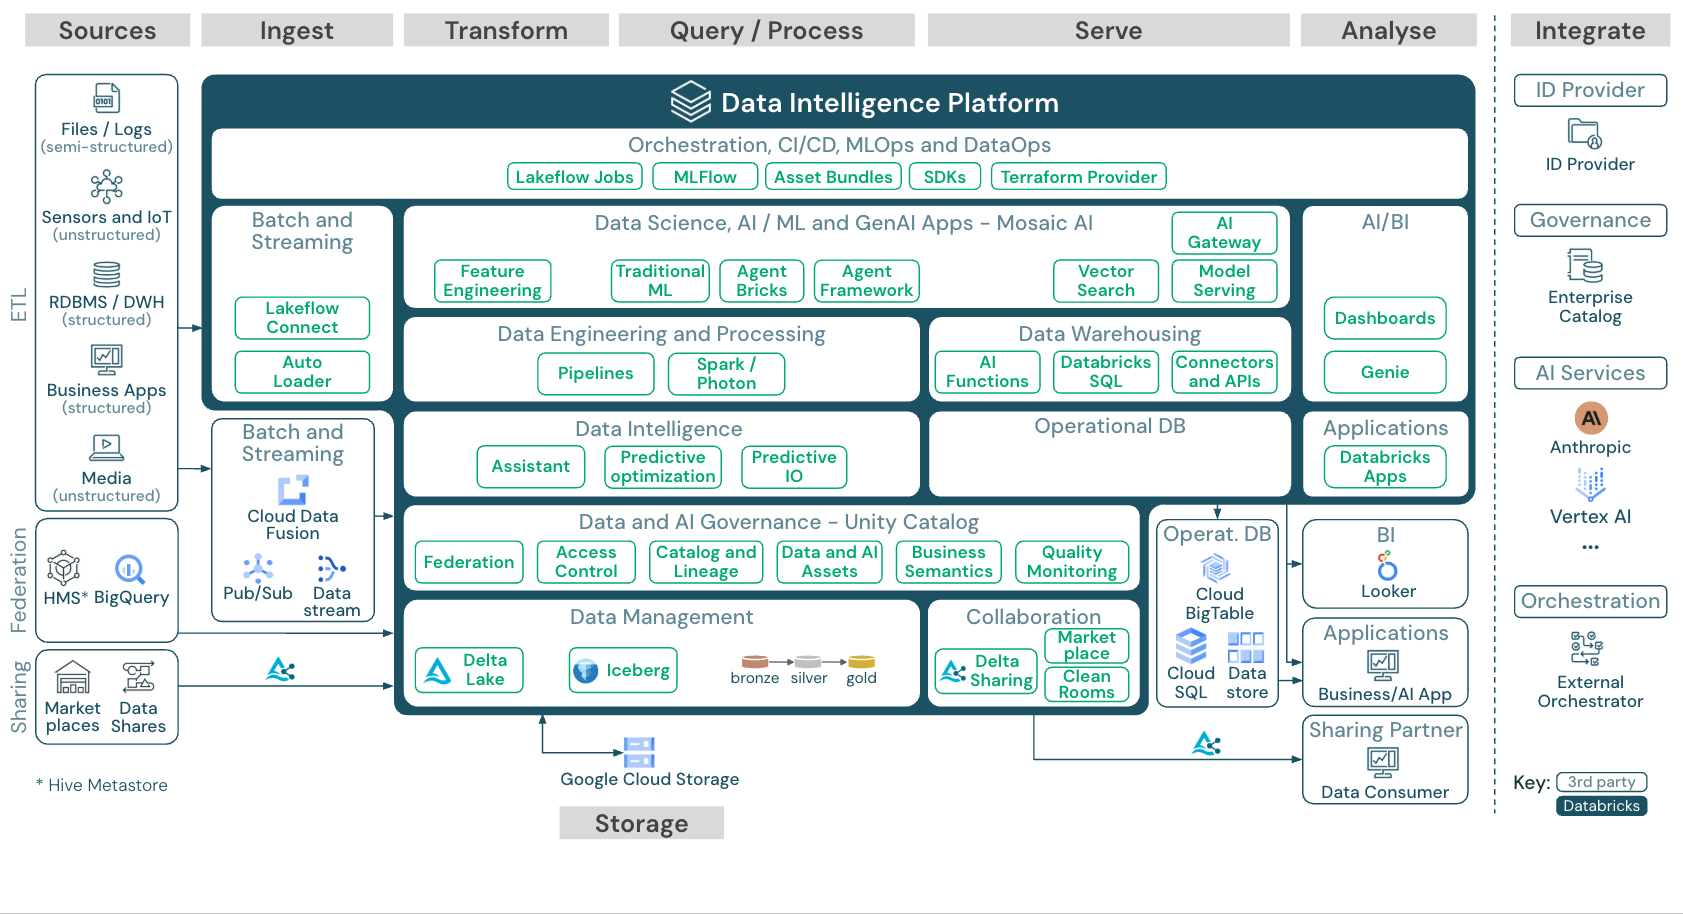Click the Auto Loader box
The height and width of the screenshot is (914, 1683).
[302, 372]
